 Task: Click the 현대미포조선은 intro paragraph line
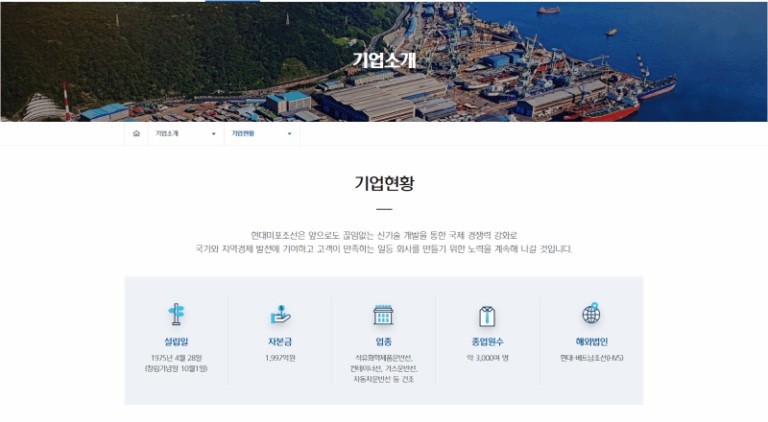384,235
